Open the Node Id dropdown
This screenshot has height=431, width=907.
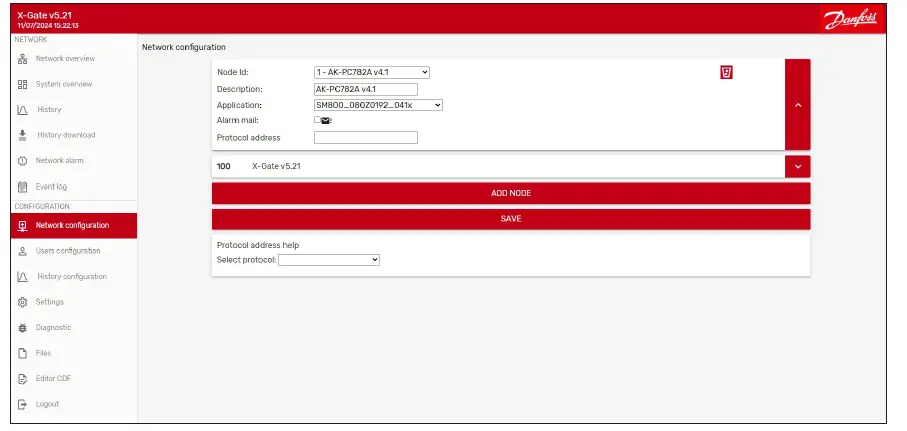[x=371, y=72]
